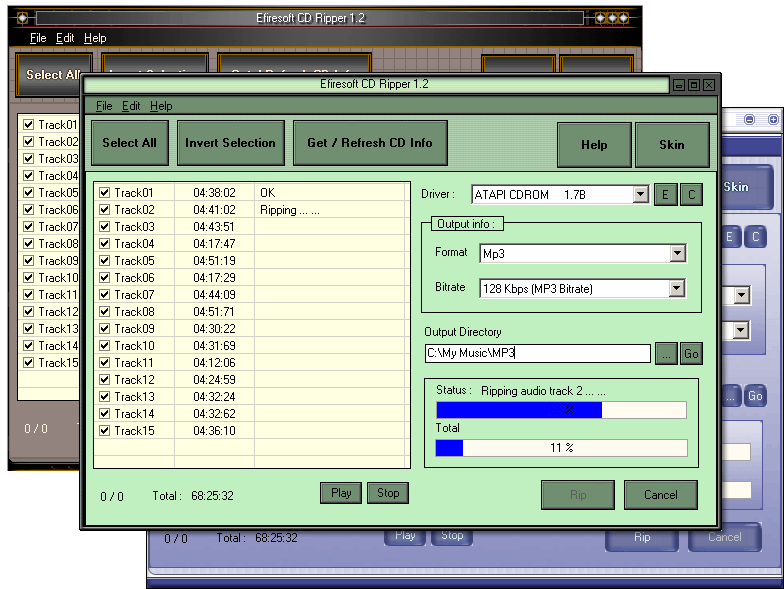Image resolution: width=784 pixels, height=589 pixels.
Task: Click E button in blue skin window
Action: (x=730, y=237)
